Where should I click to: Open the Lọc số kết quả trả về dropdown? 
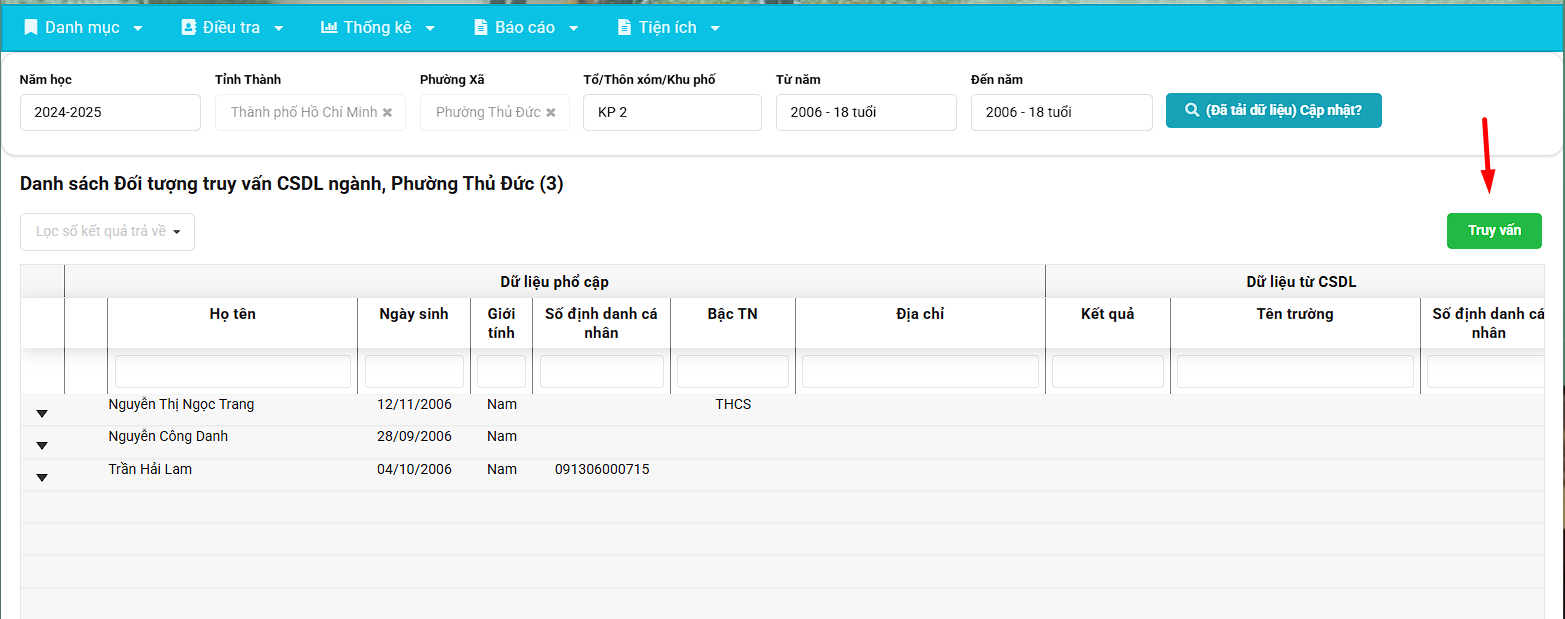[x=107, y=232]
